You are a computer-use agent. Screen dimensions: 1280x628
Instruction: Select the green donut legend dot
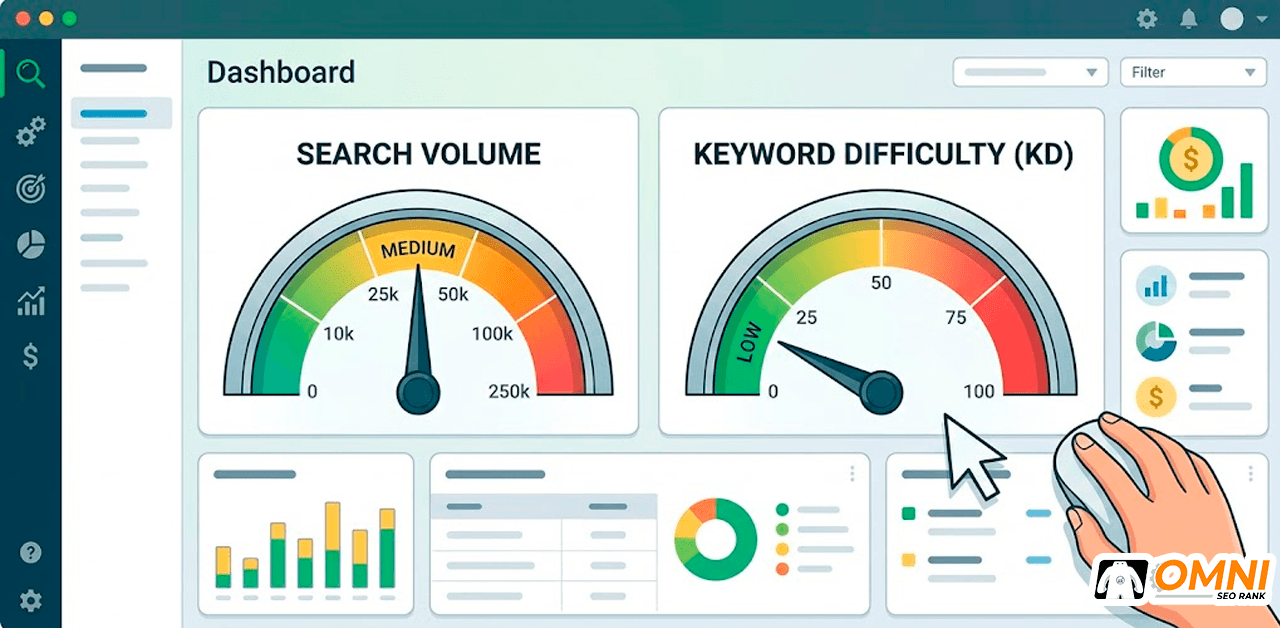[x=782, y=509]
